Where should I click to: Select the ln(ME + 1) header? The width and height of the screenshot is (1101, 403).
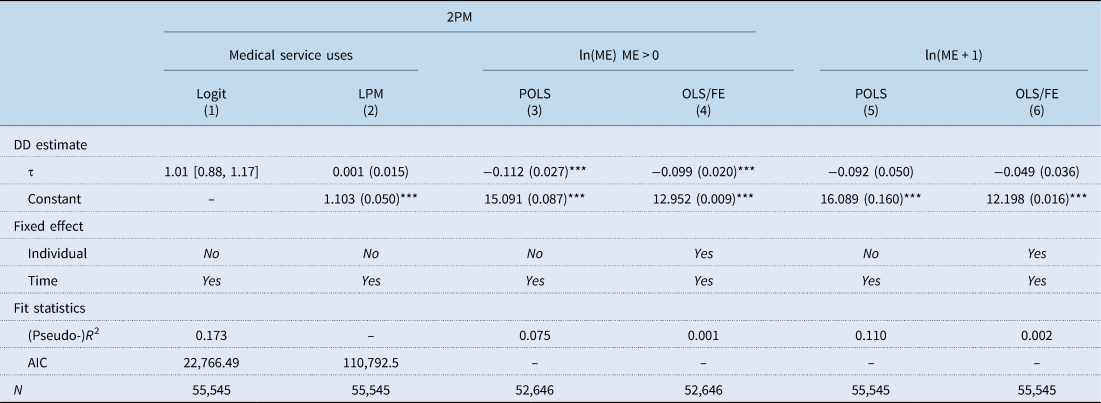click(x=953, y=54)
